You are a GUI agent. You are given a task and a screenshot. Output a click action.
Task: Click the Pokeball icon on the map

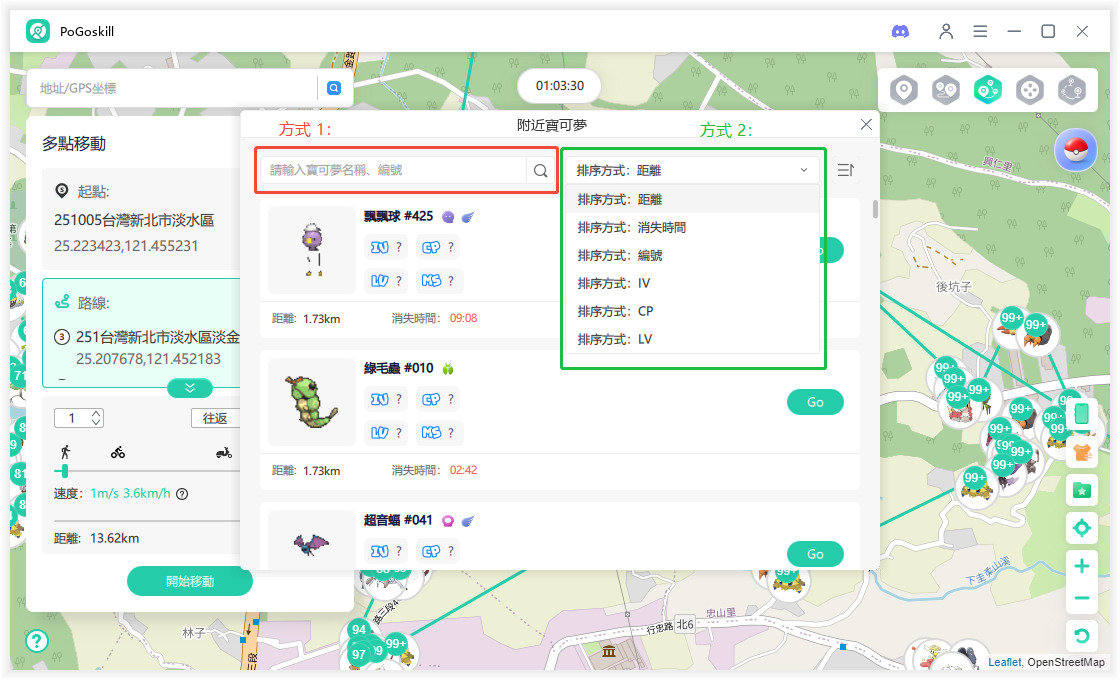(x=1076, y=150)
